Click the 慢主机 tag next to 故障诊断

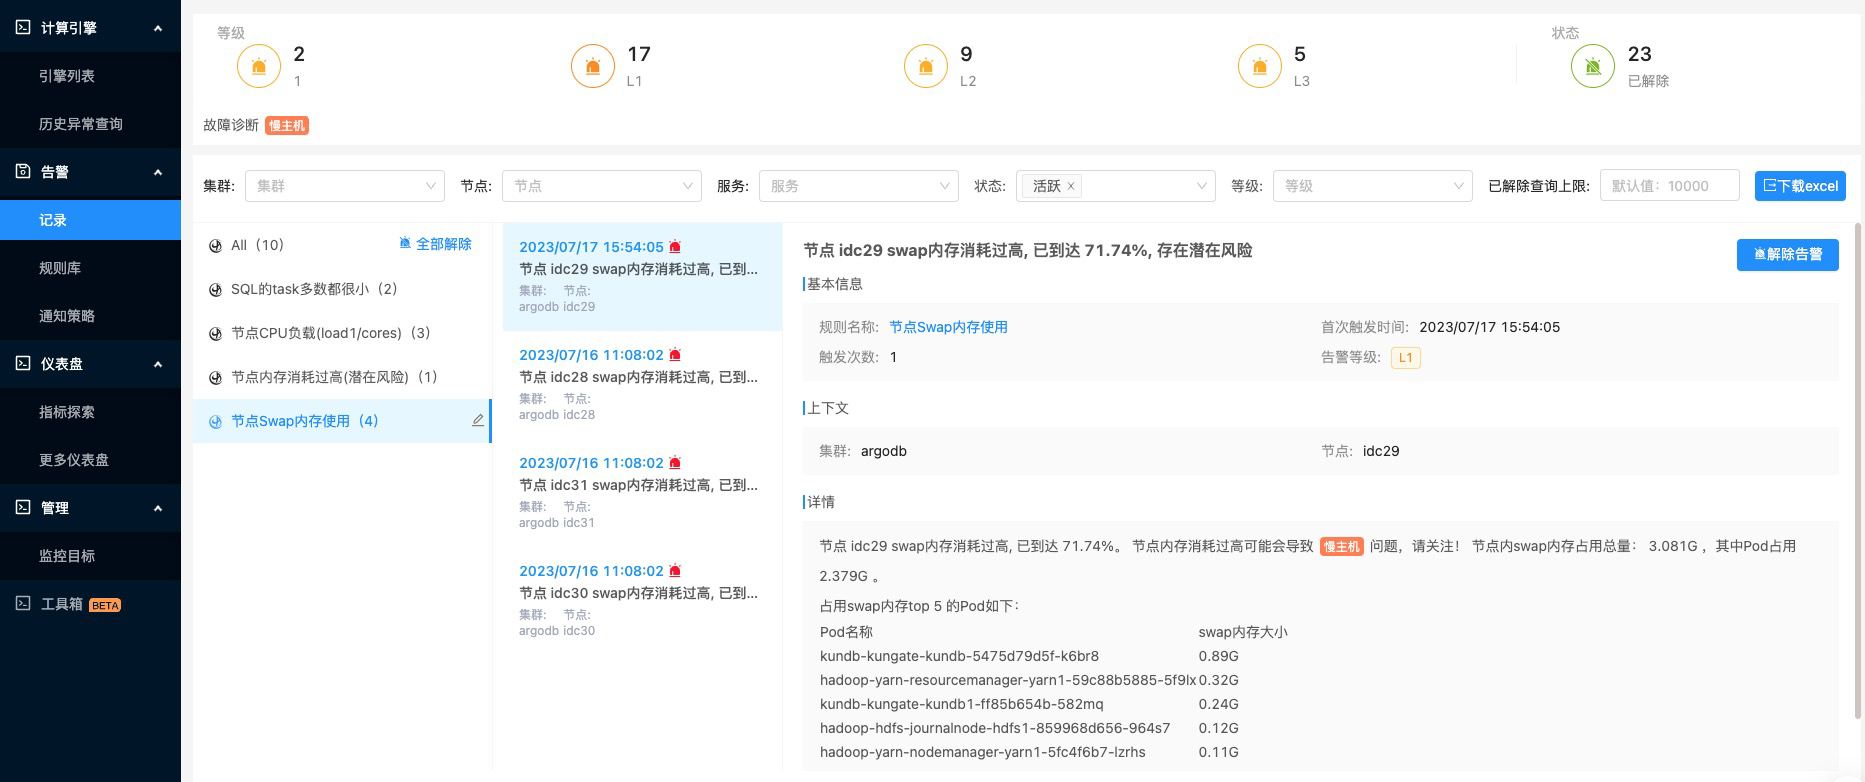(x=287, y=126)
